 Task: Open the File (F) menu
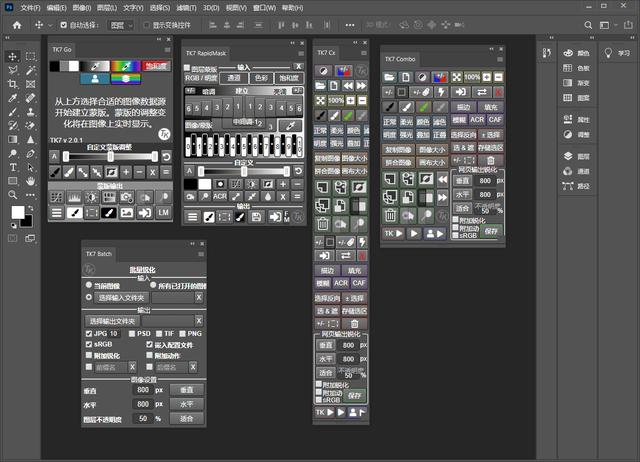click(30, 8)
